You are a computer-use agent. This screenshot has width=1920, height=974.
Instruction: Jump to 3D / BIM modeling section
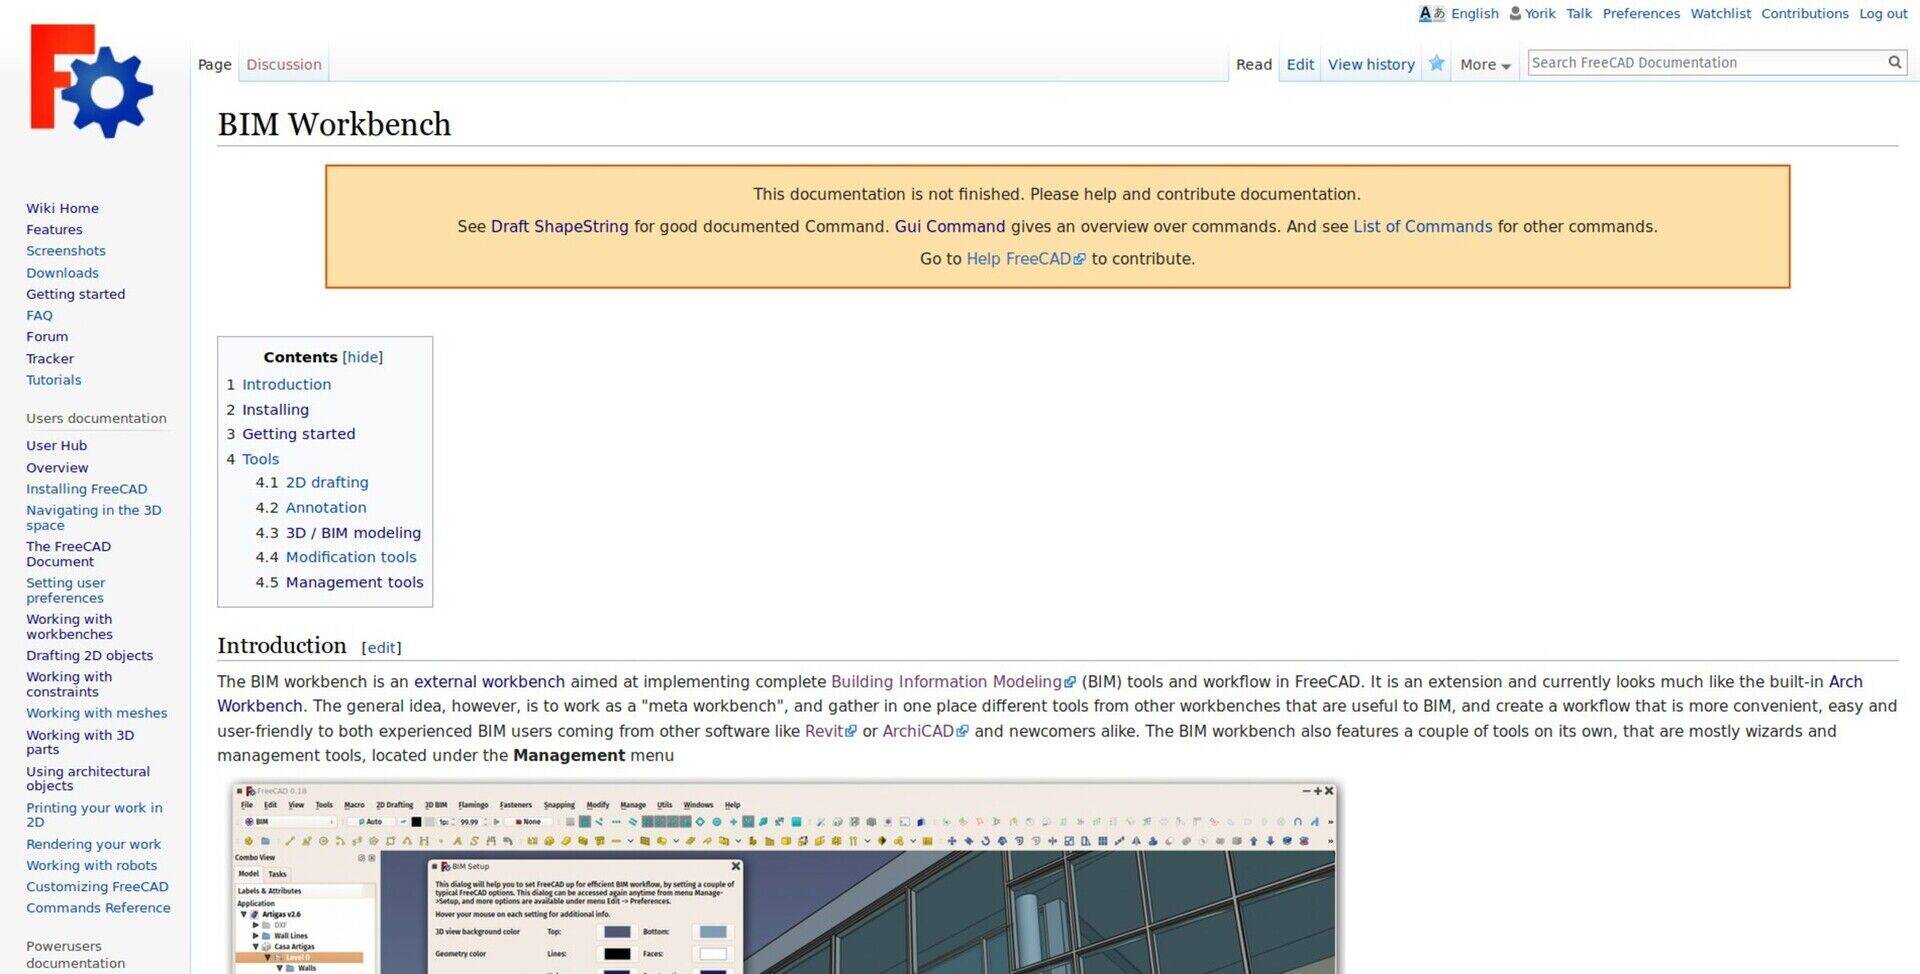click(352, 533)
